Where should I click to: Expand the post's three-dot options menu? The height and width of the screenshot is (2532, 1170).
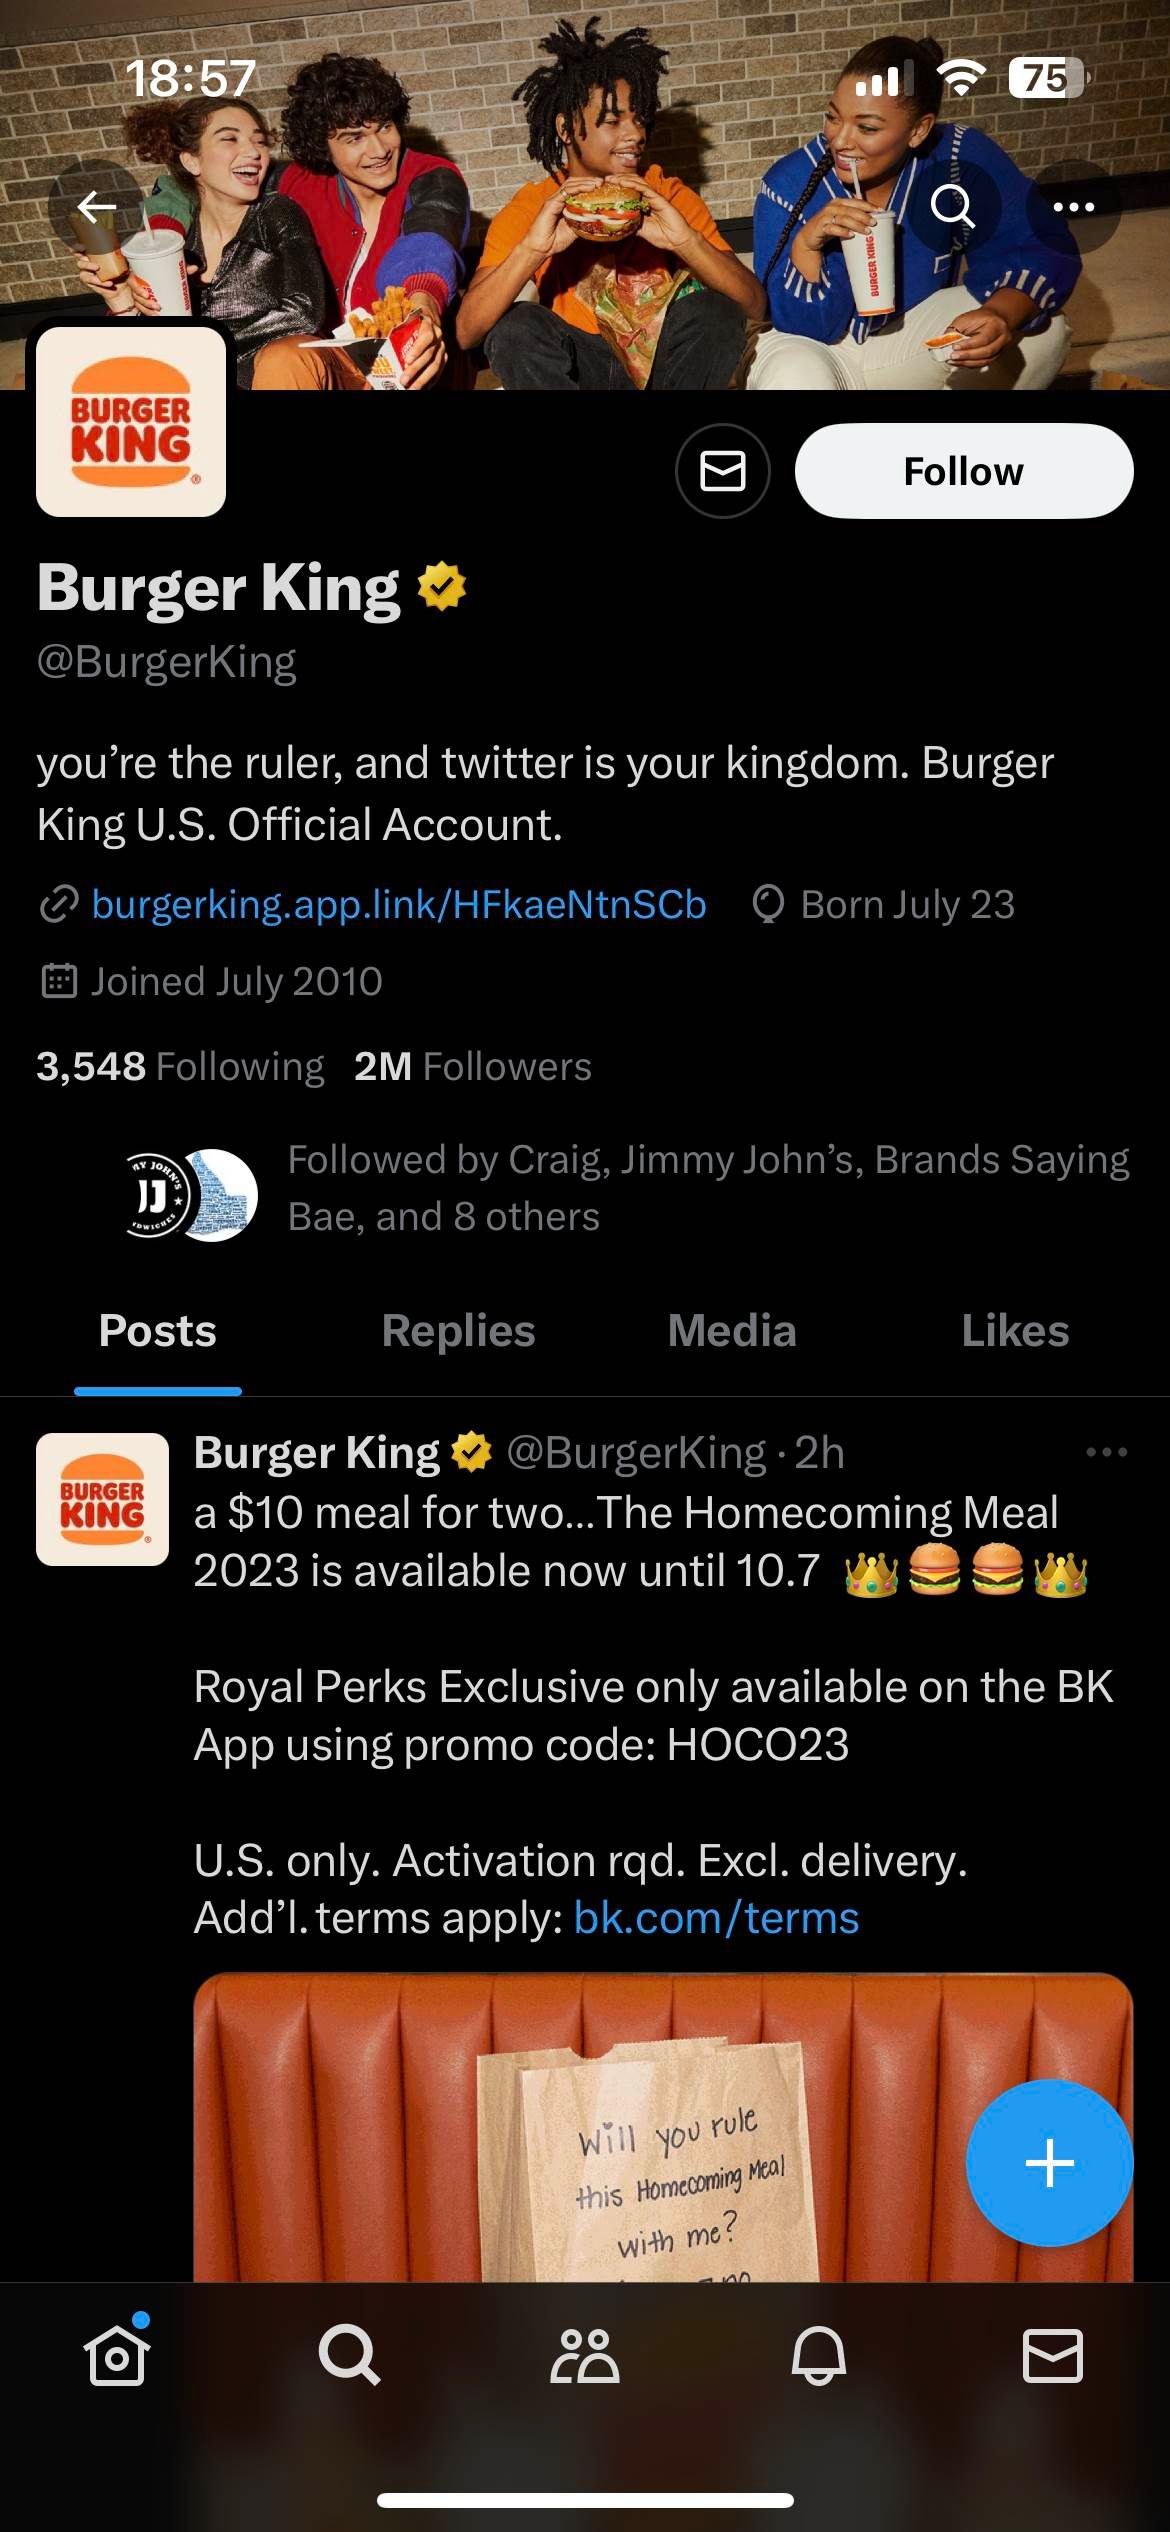pos(1106,1452)
